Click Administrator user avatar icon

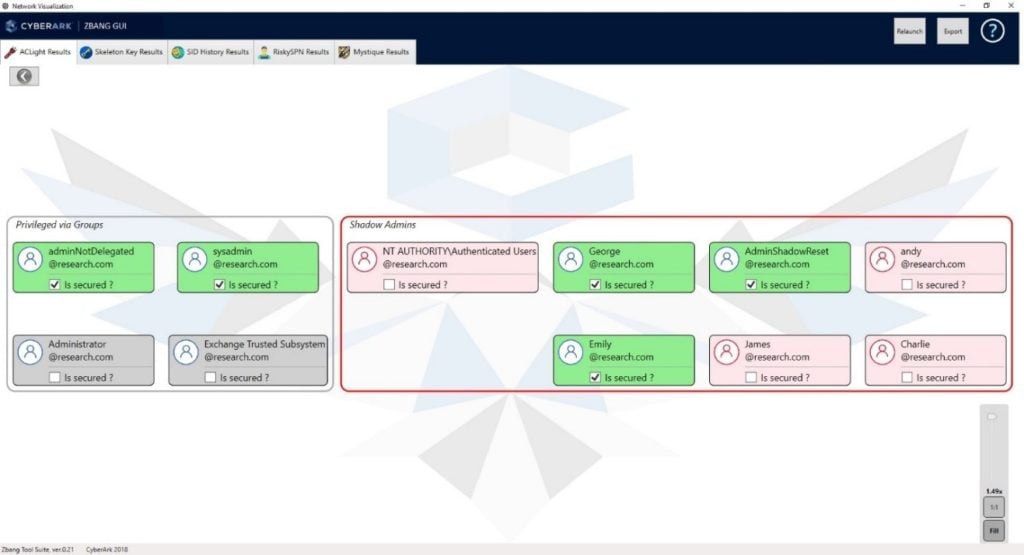click(30, 352)
